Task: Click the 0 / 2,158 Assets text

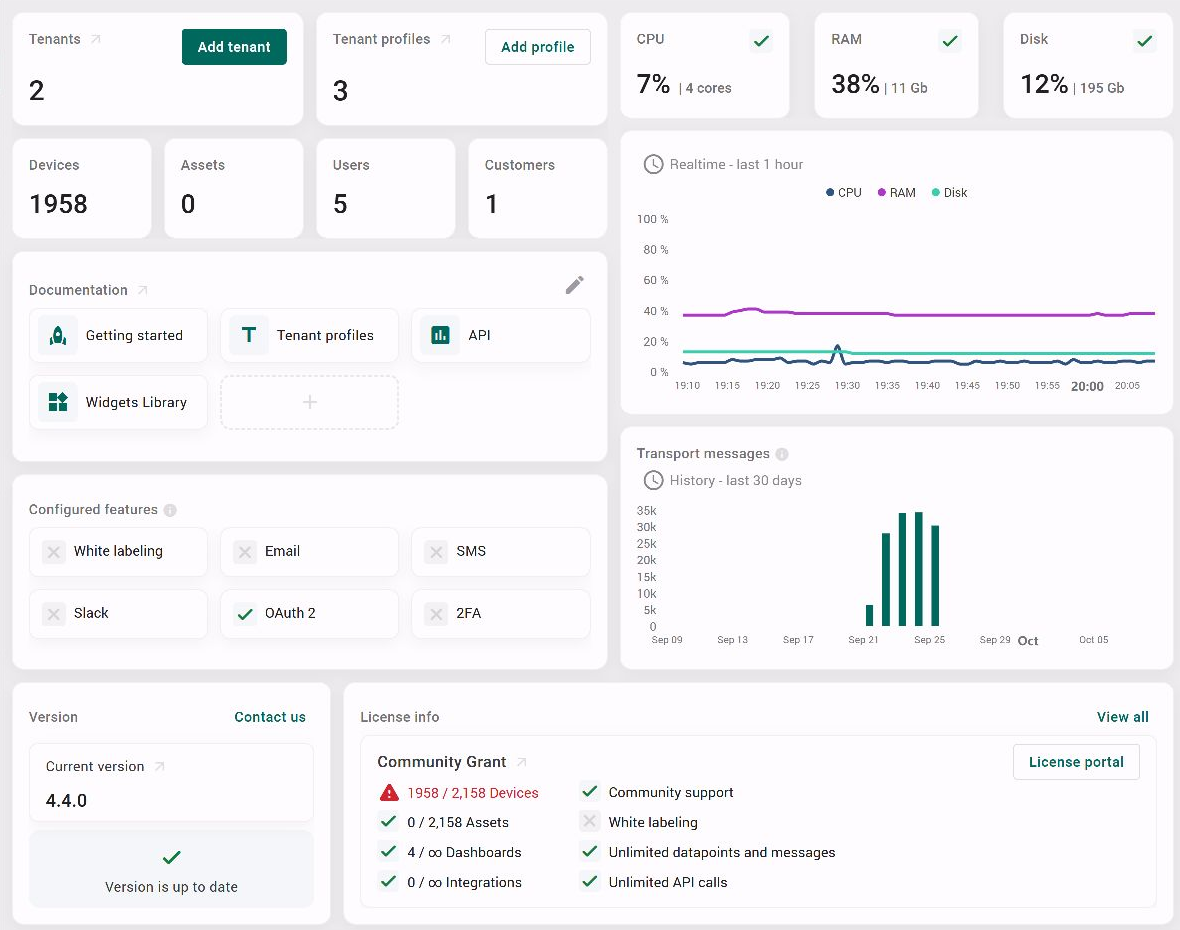Action: coord(458,822)
